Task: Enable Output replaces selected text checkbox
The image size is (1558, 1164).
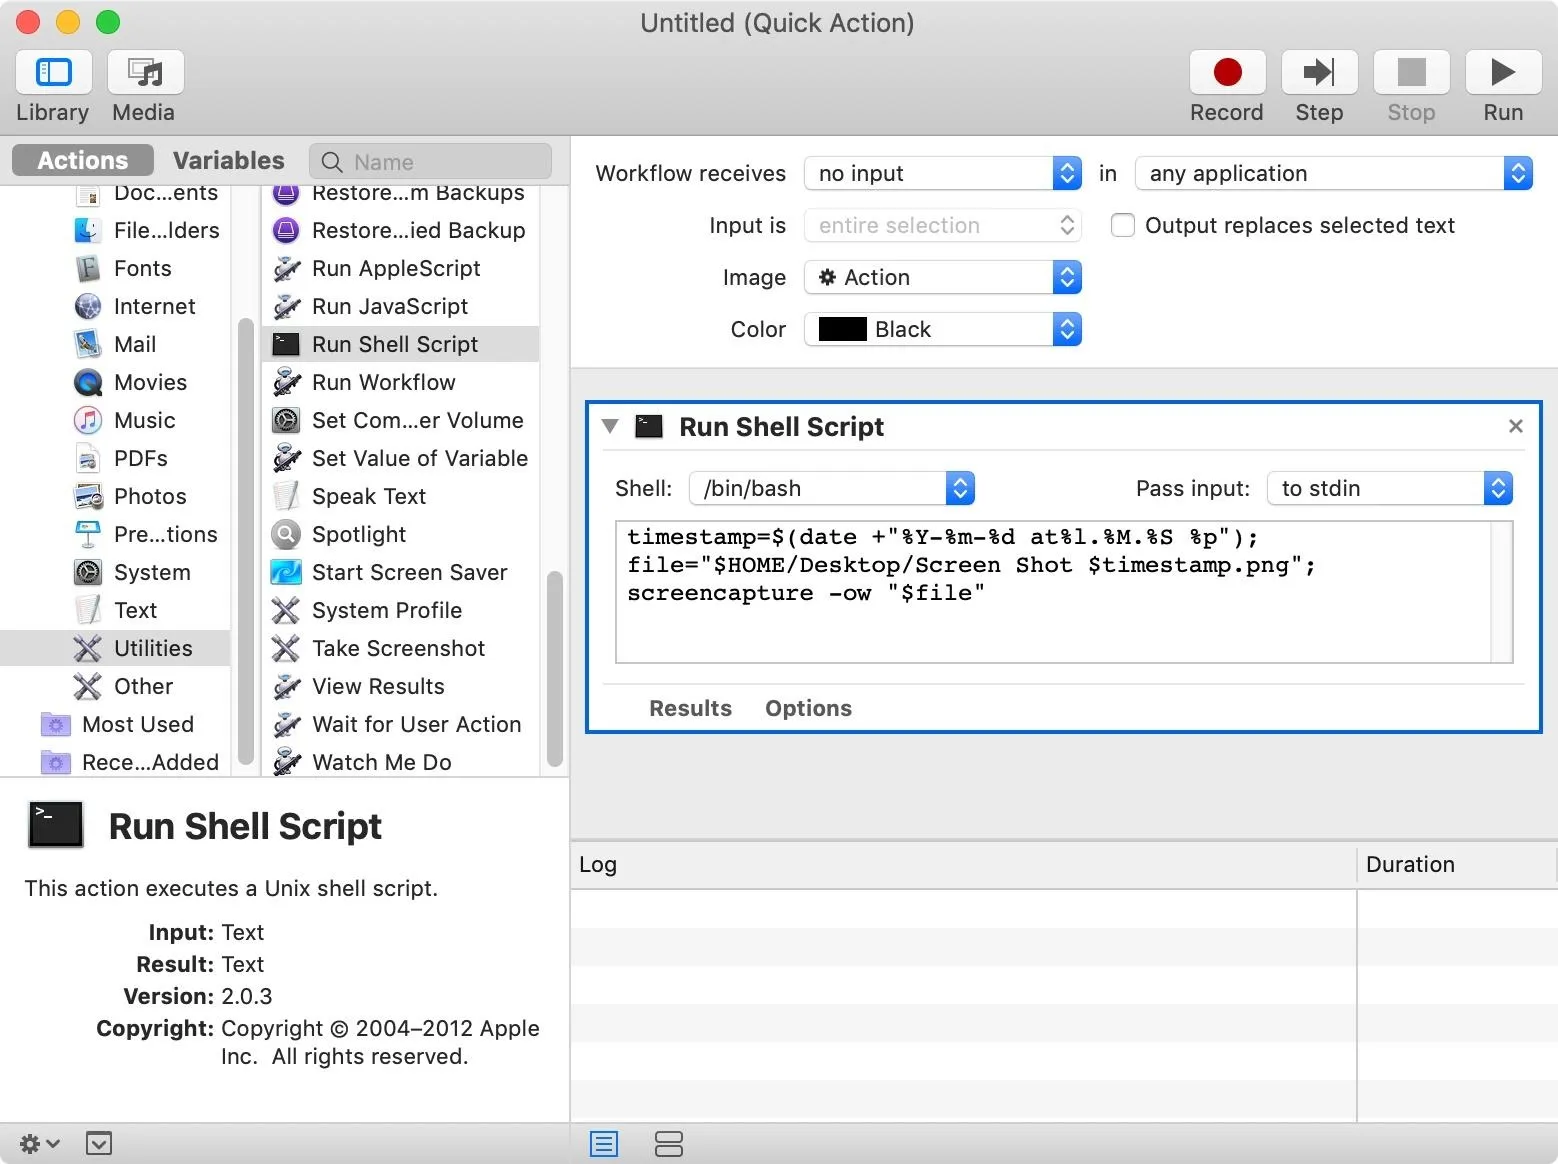Action: (1123, 225)
